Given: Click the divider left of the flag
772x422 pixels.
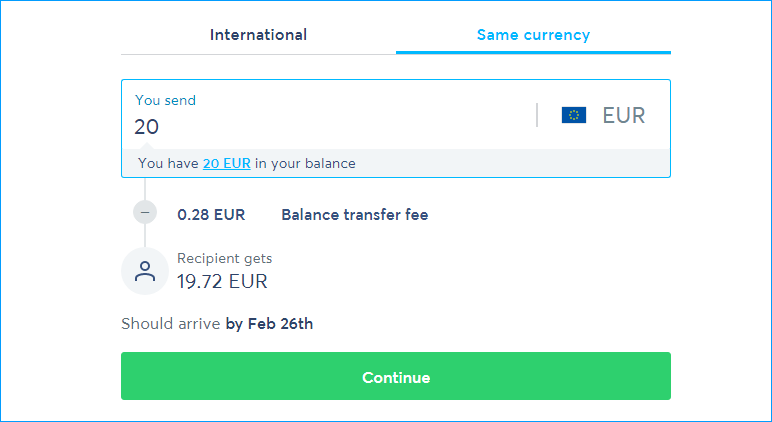Looking at the screenshot, I should point(537,115).
